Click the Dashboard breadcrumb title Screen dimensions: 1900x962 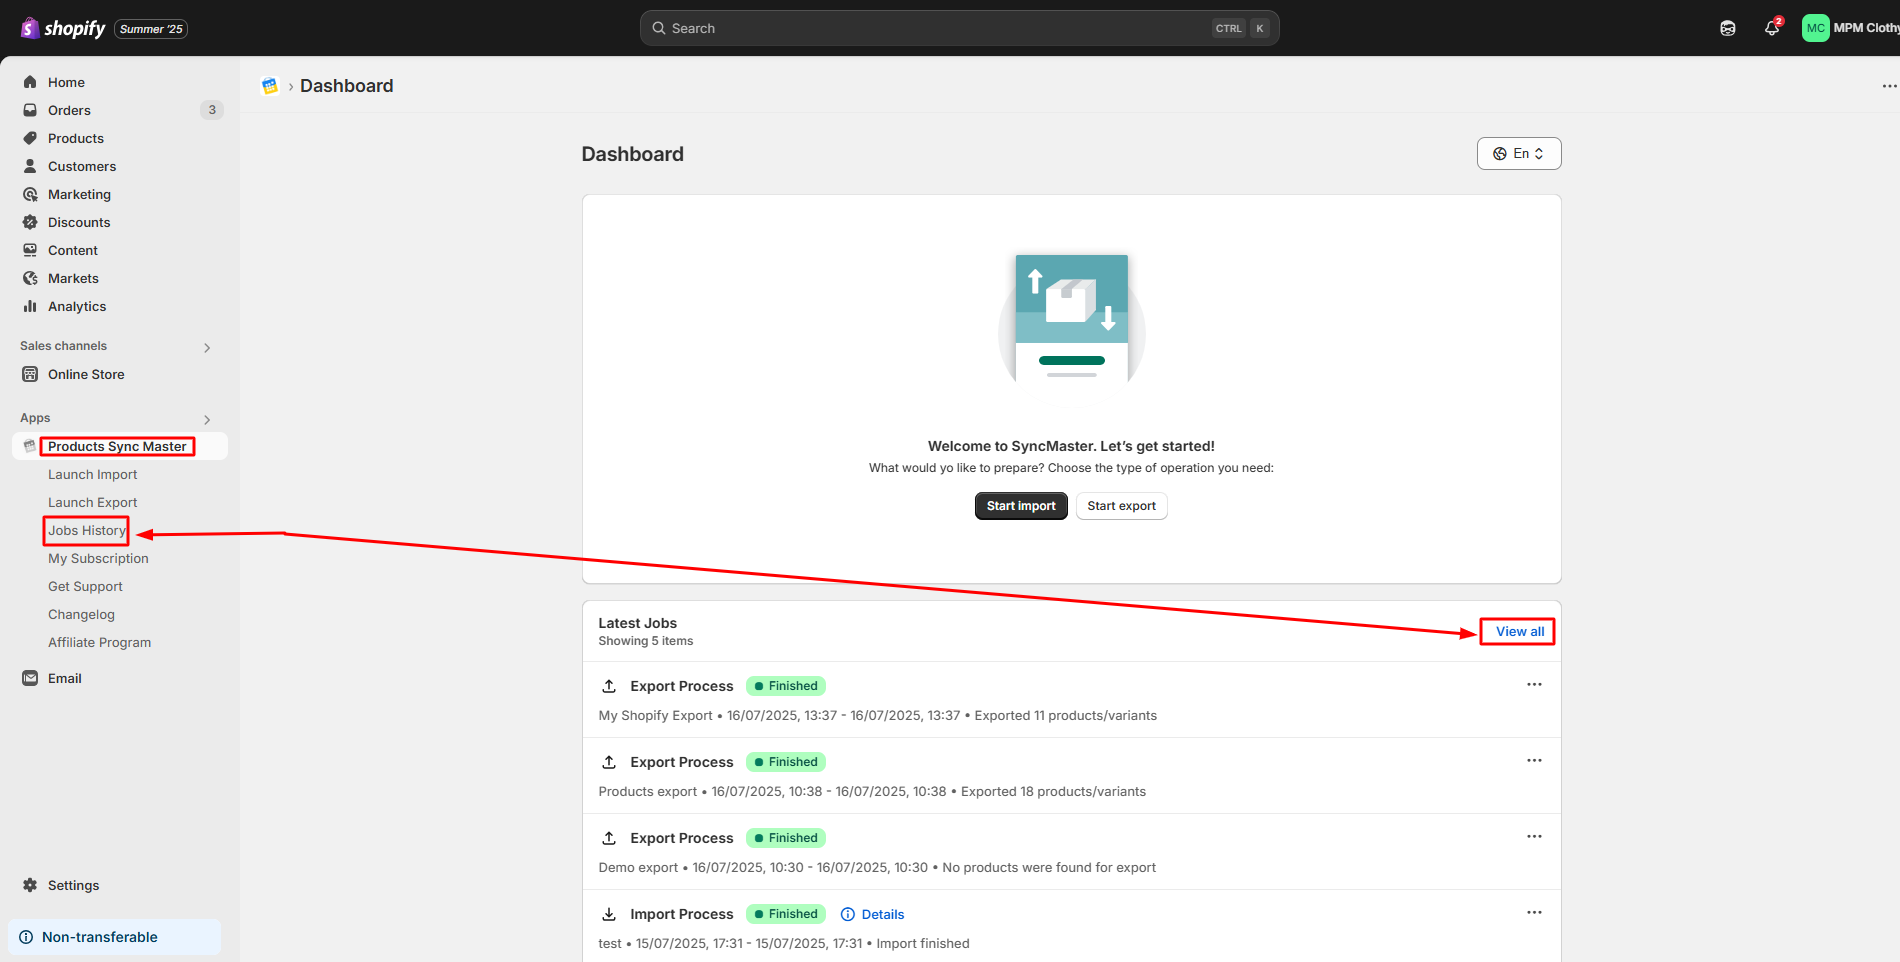pos(347,86)
